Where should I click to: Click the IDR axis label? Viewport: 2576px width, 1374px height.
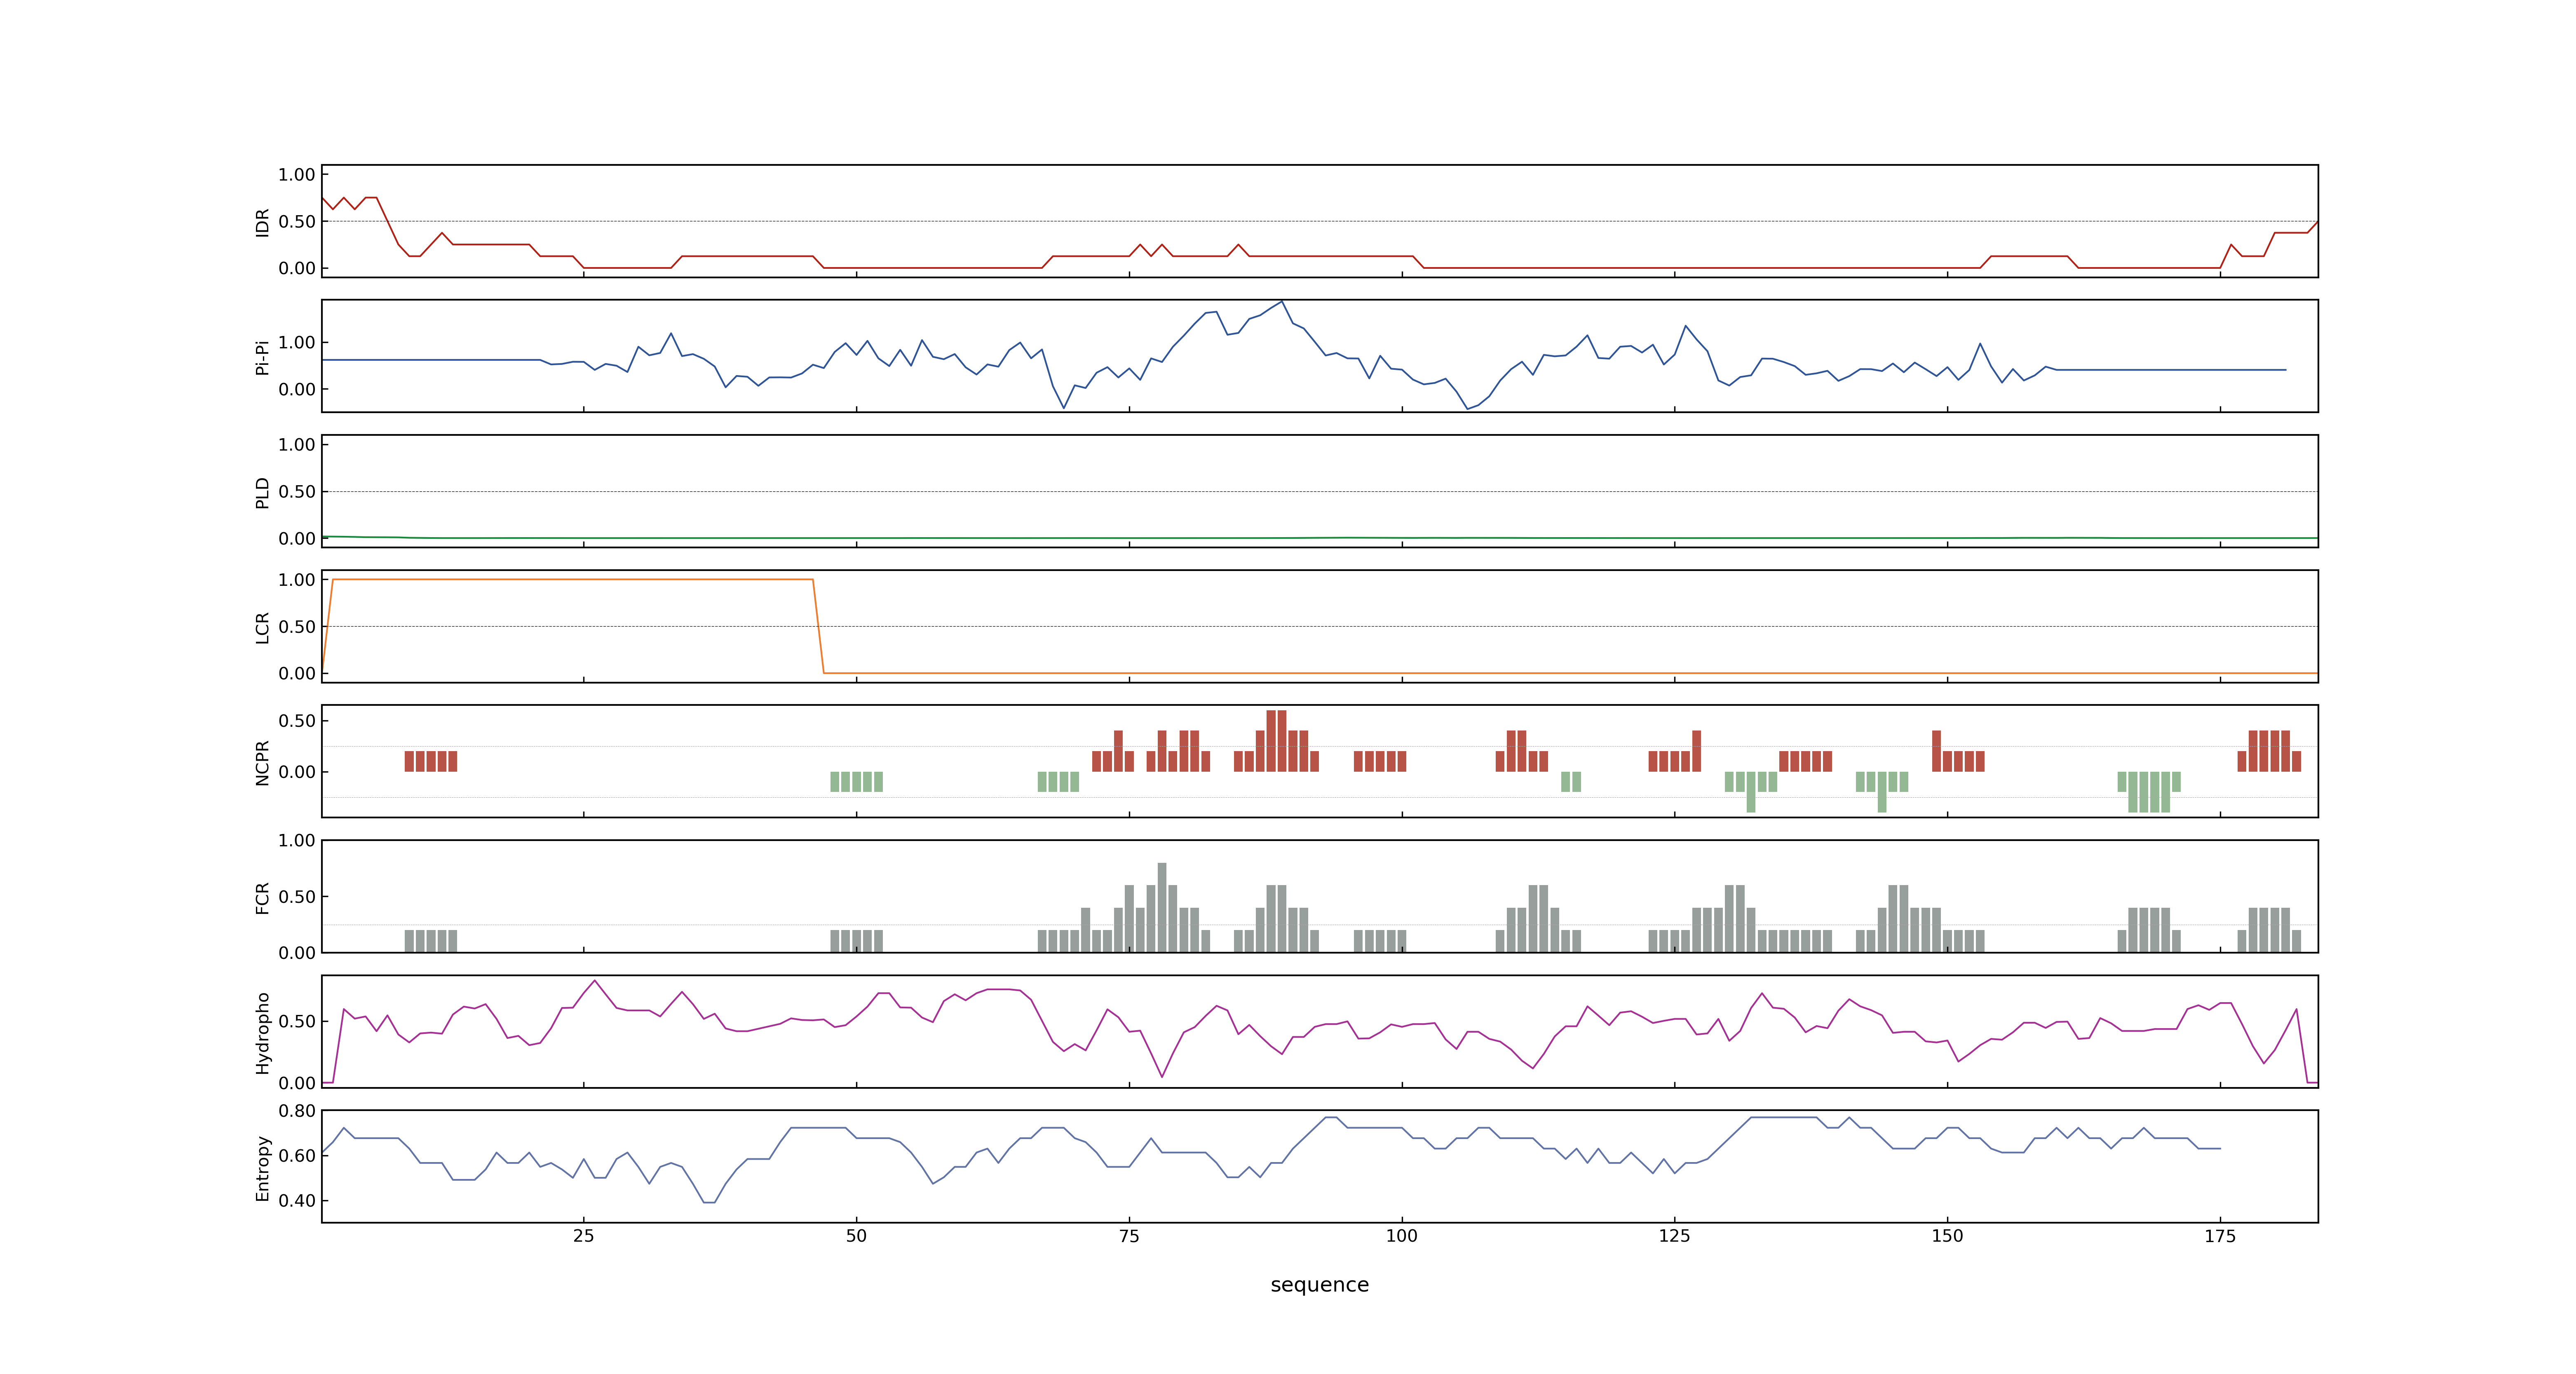tap(262, 222)
